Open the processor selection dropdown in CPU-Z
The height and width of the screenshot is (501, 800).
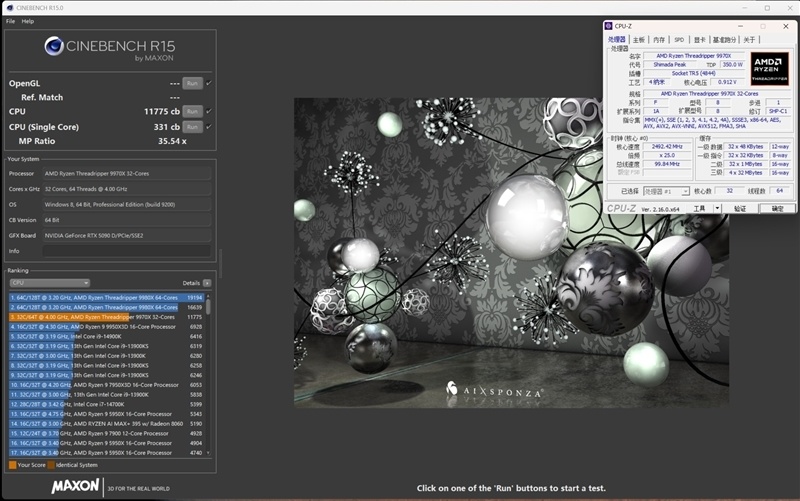pos(667,190)
